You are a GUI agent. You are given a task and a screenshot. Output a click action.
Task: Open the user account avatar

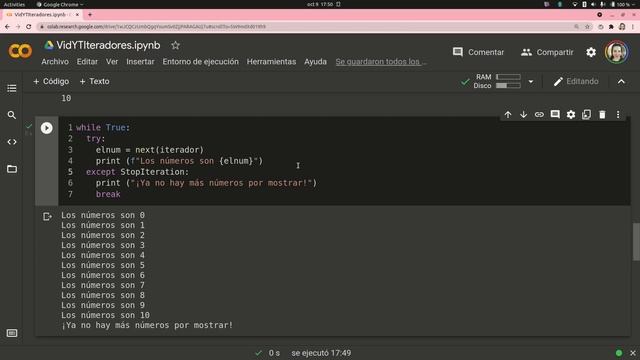616,52
